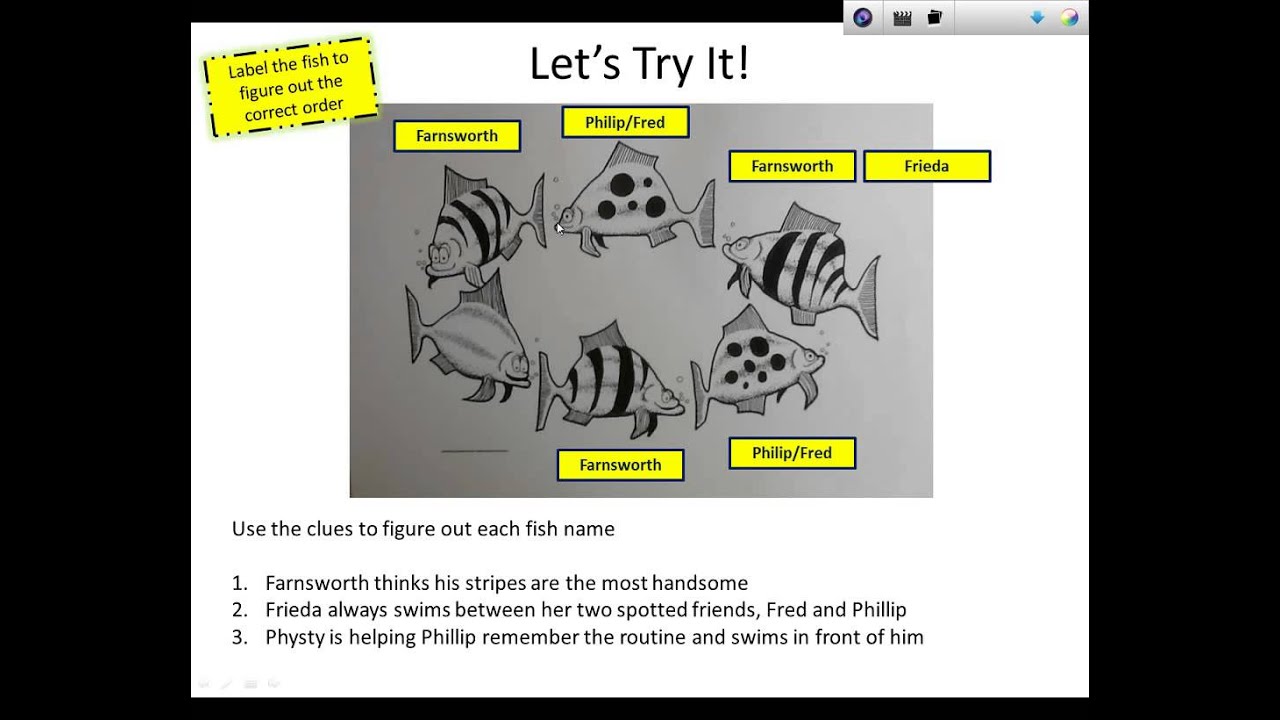Viewport: 1280px width, 720px height.
Task: Click the faint slideshow previous arrow
Action: tap(204, 684)
